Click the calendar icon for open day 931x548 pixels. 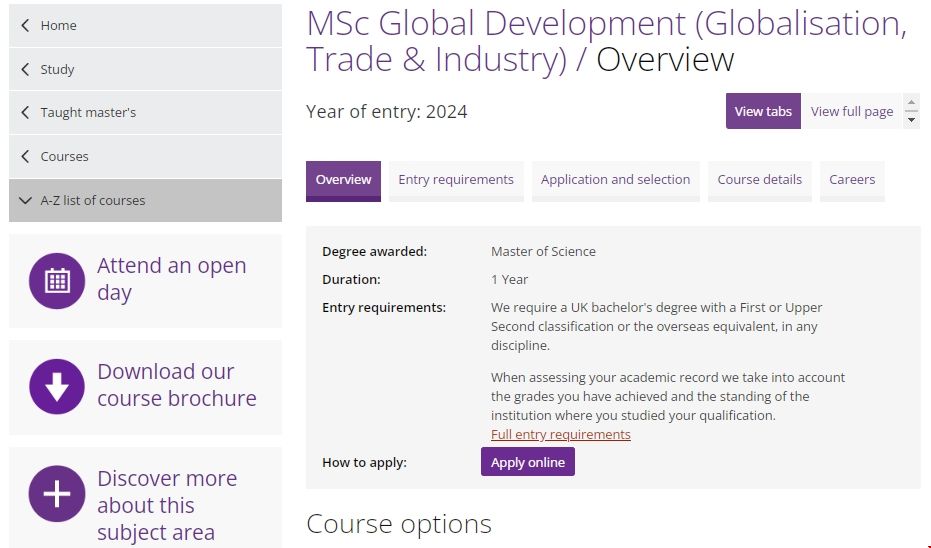coord(57,281)
